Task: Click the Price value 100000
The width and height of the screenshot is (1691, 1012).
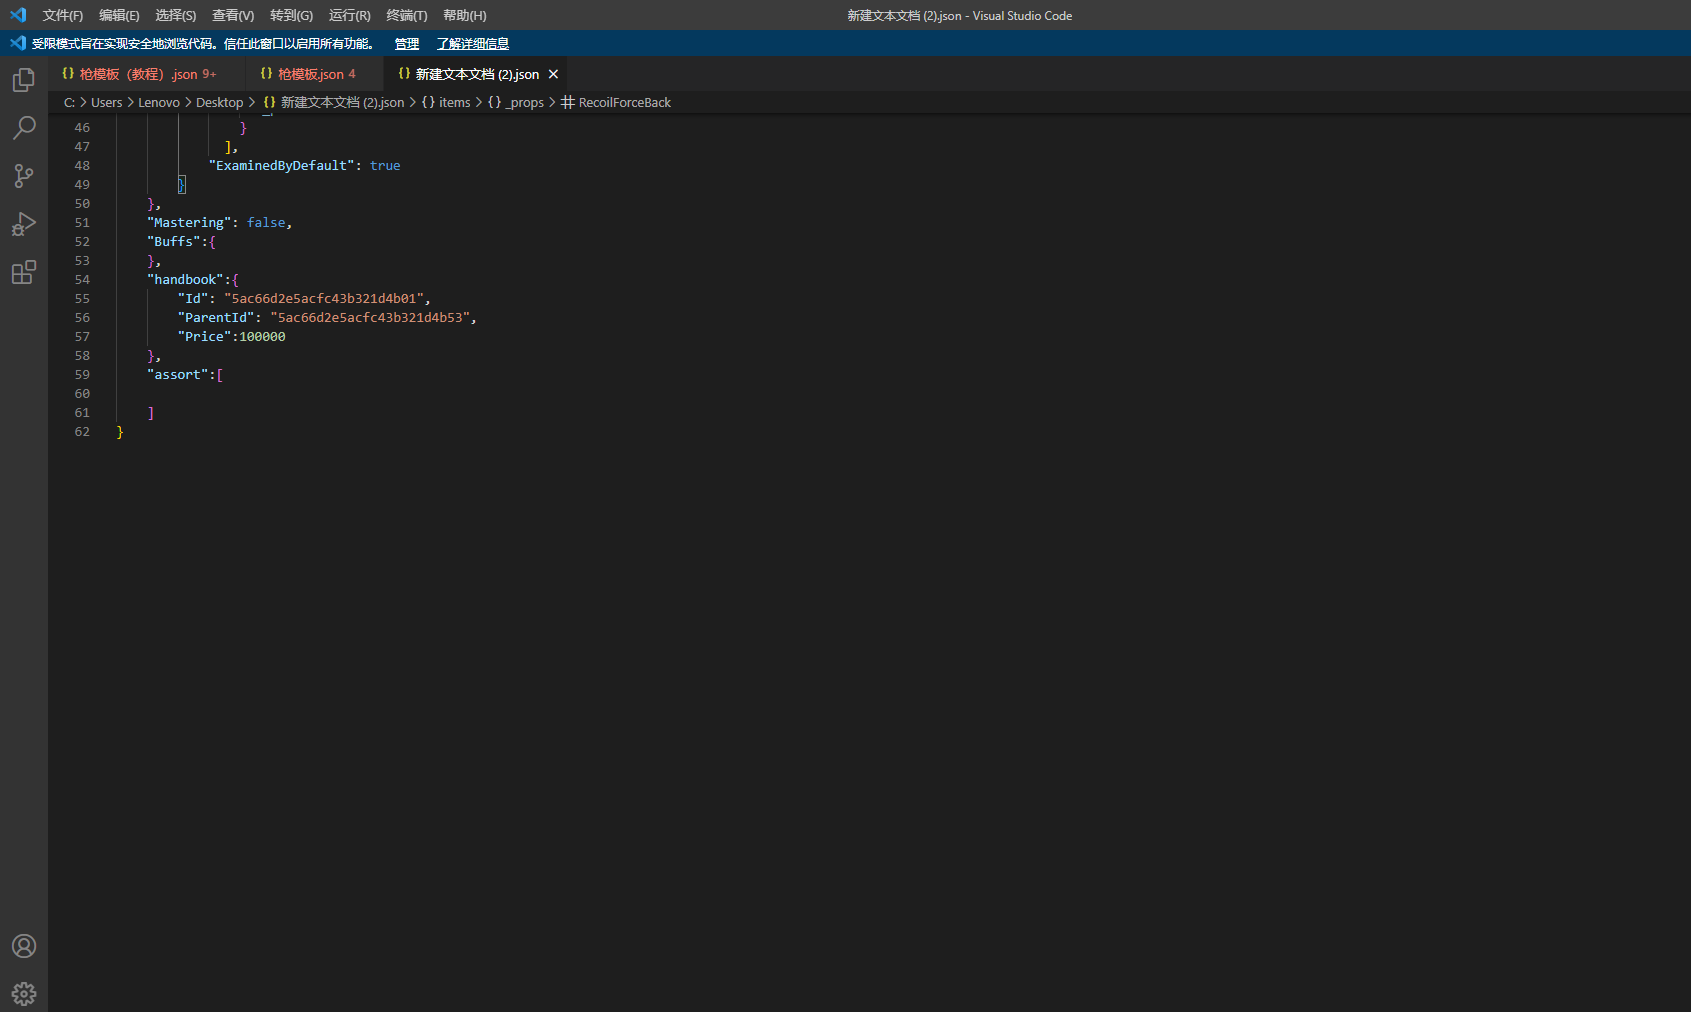Action: pos(262,336)
